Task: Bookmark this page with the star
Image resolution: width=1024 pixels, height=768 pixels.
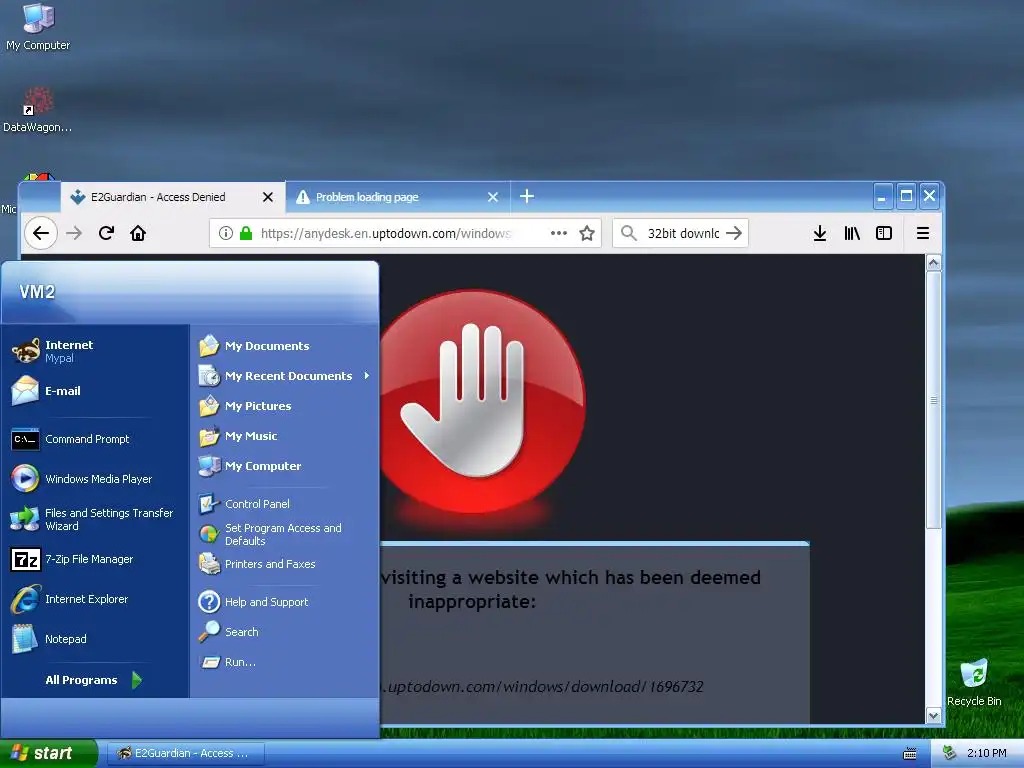Action: [587, 233]
